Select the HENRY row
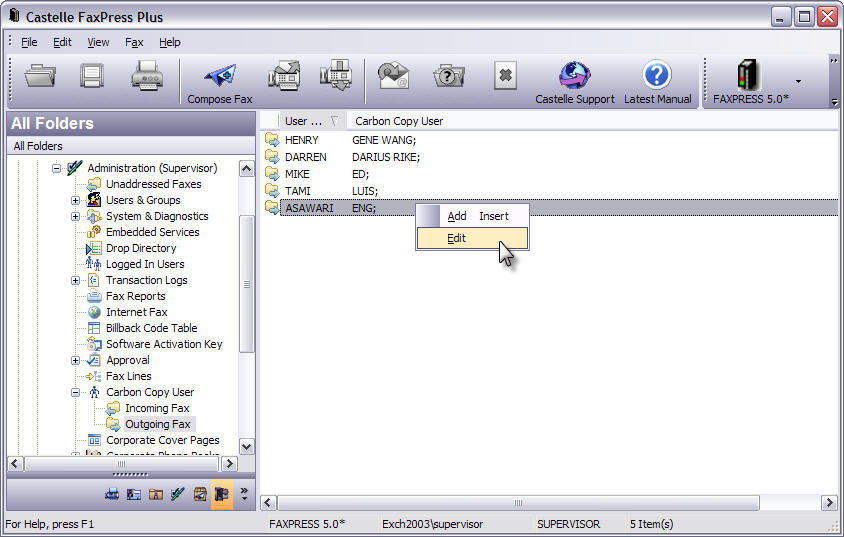Screen dimensions: 844x537 click(x=549, y=140)
